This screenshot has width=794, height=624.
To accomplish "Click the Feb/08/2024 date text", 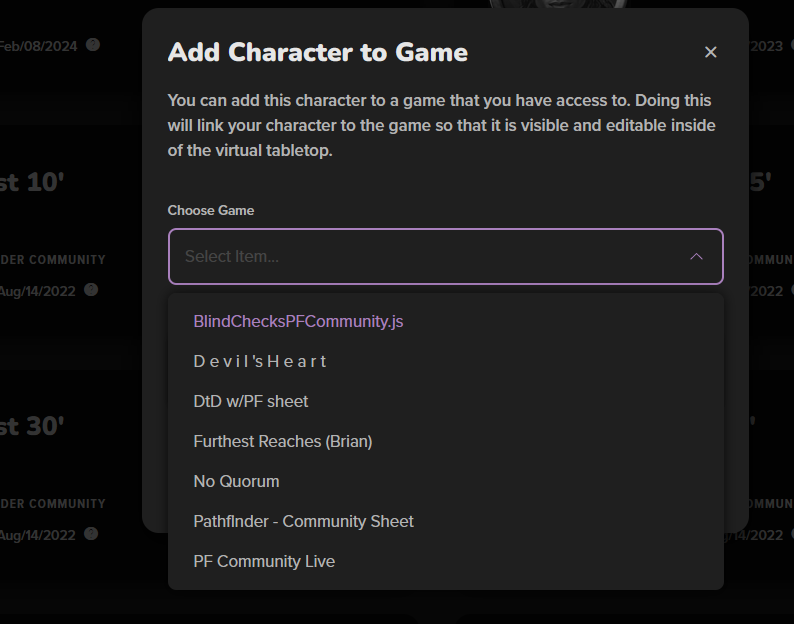I will click(x=38, y=46).
